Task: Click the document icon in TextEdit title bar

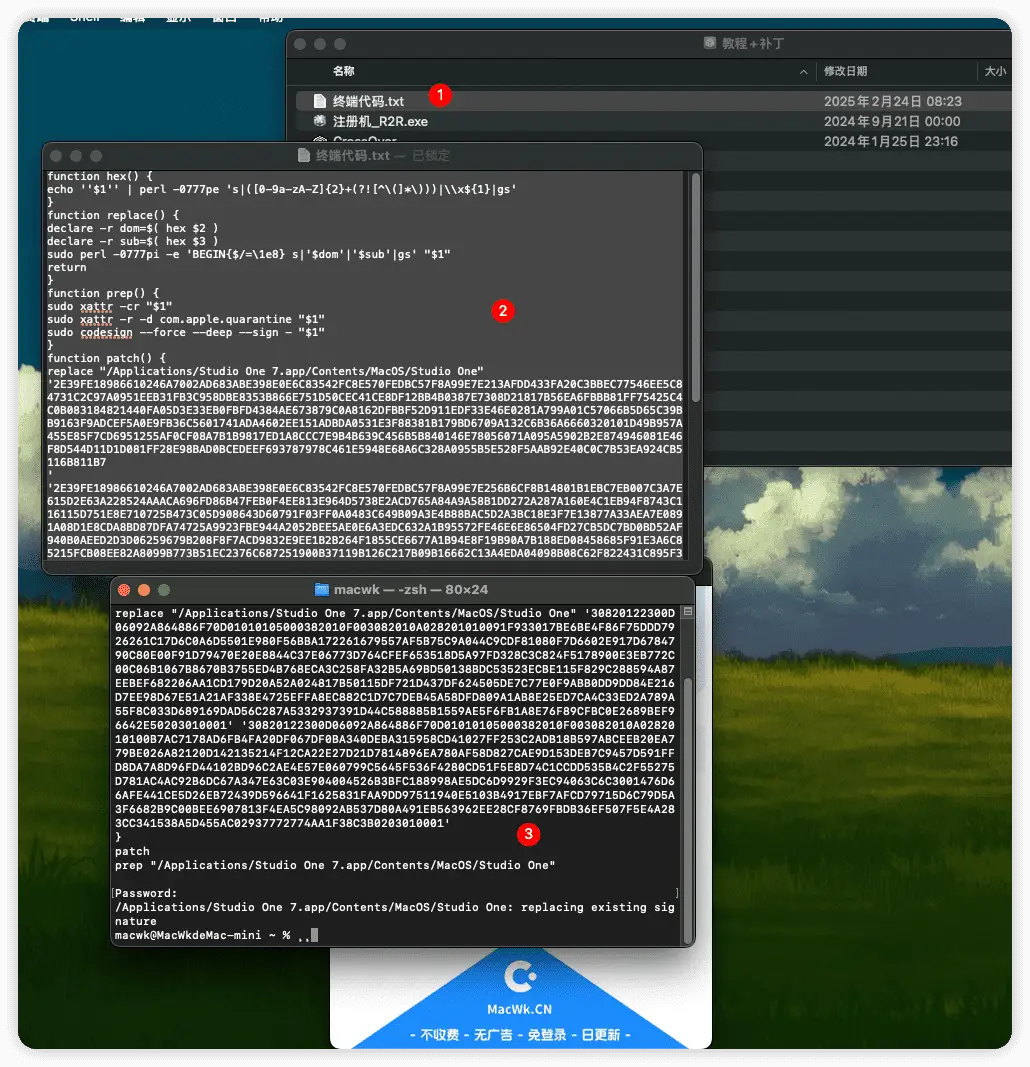Action: coord(305,156)
